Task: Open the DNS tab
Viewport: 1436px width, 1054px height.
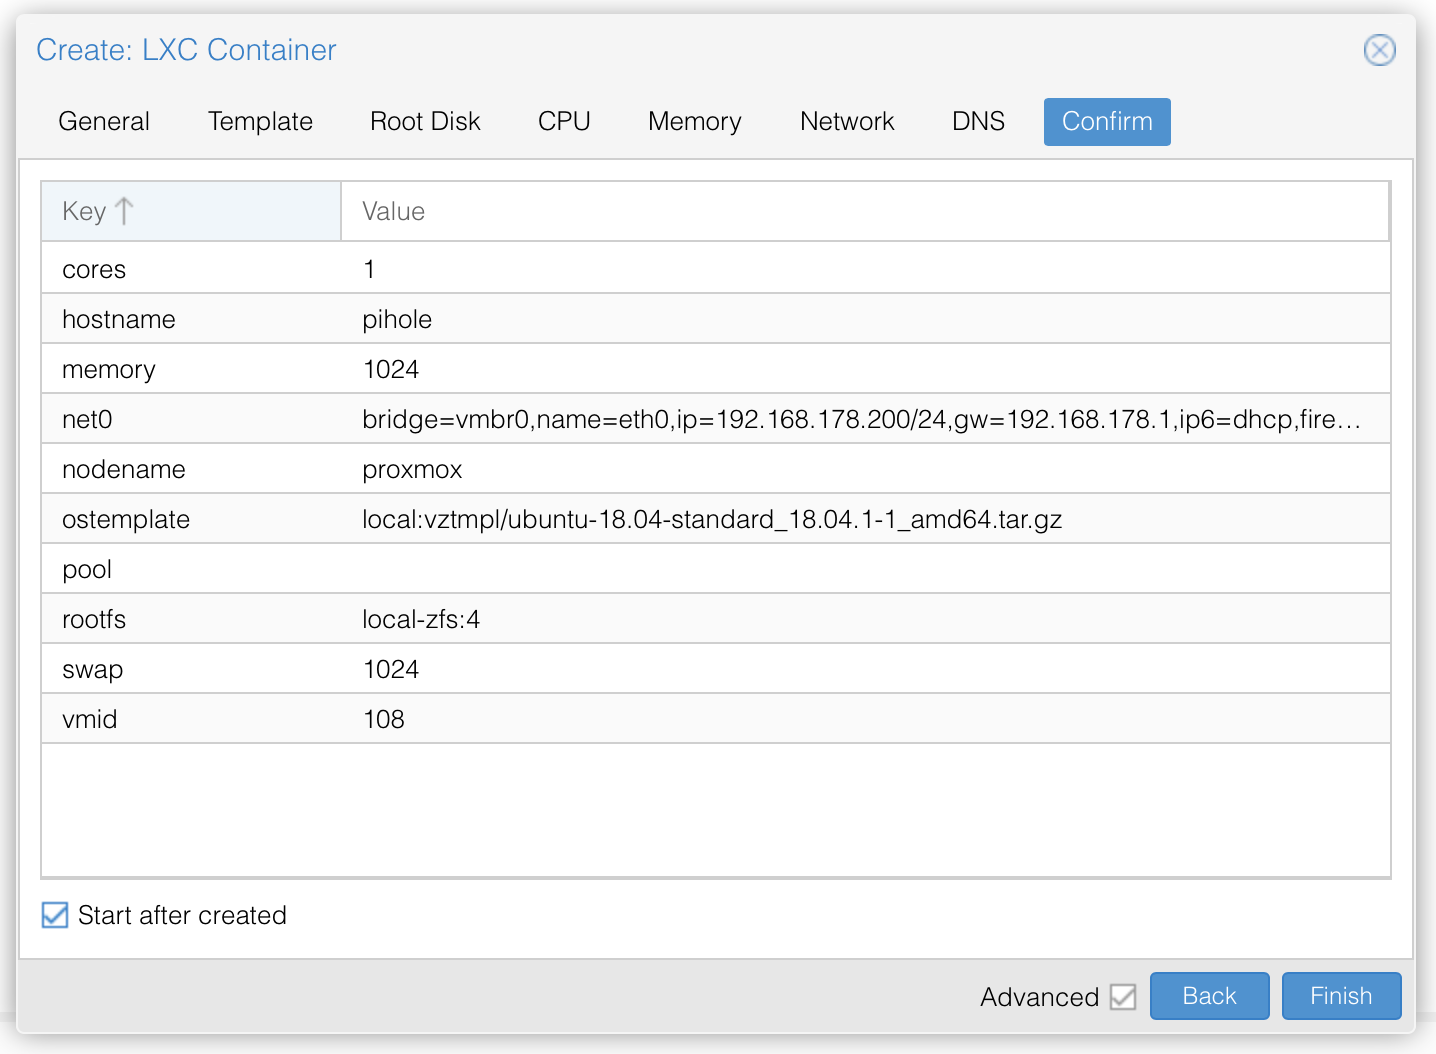Action: [x=977, y=121]
